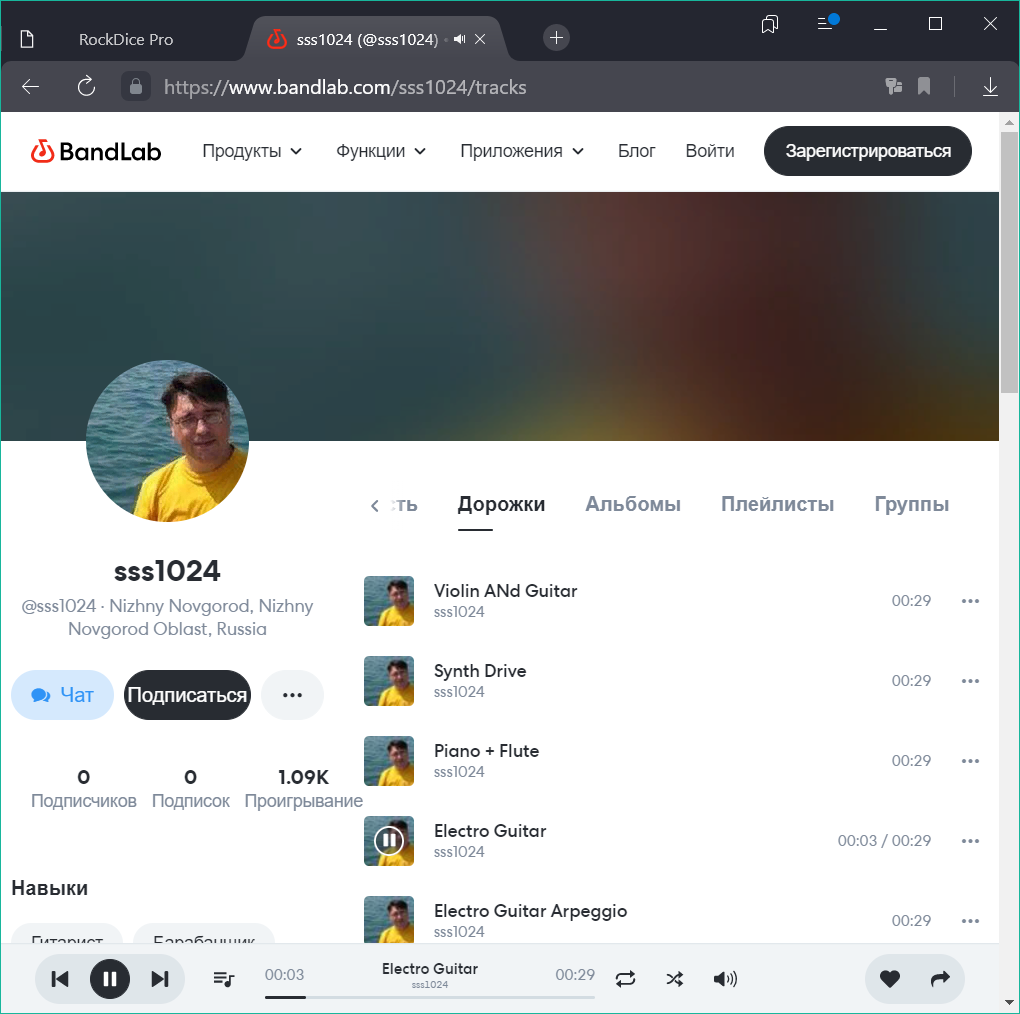The image size is (1020, 1014).
Task: Pause playback in the bottom player
Action: coord(110,979)
